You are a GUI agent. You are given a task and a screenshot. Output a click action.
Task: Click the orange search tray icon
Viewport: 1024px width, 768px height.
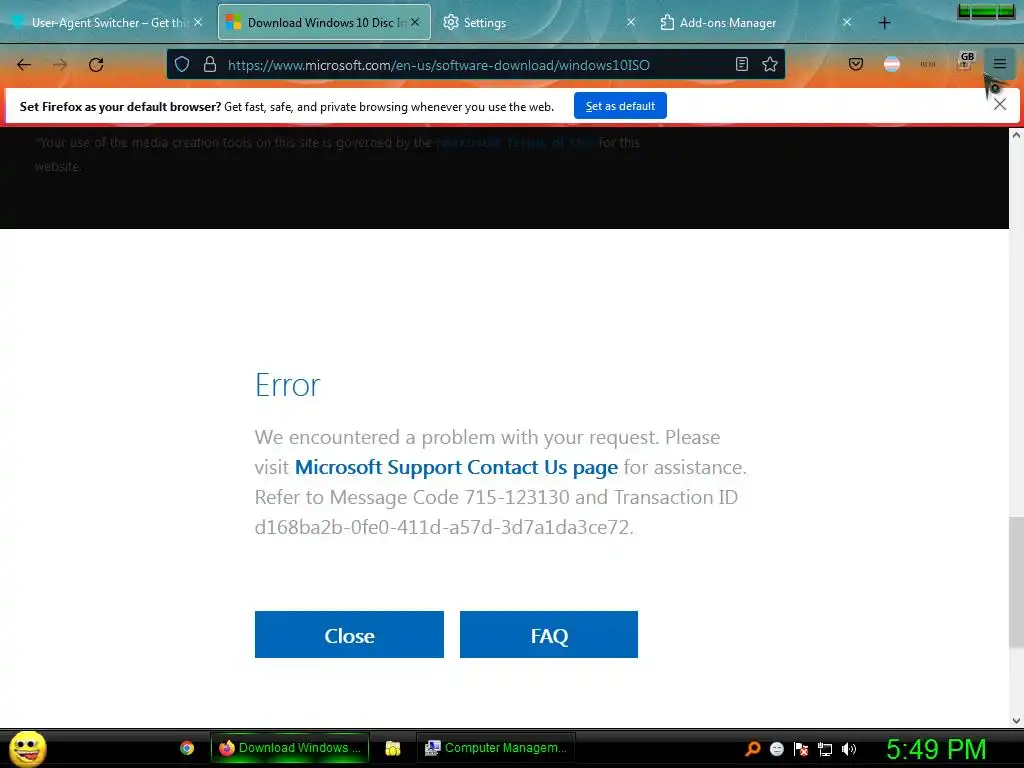tap(753, 749)
